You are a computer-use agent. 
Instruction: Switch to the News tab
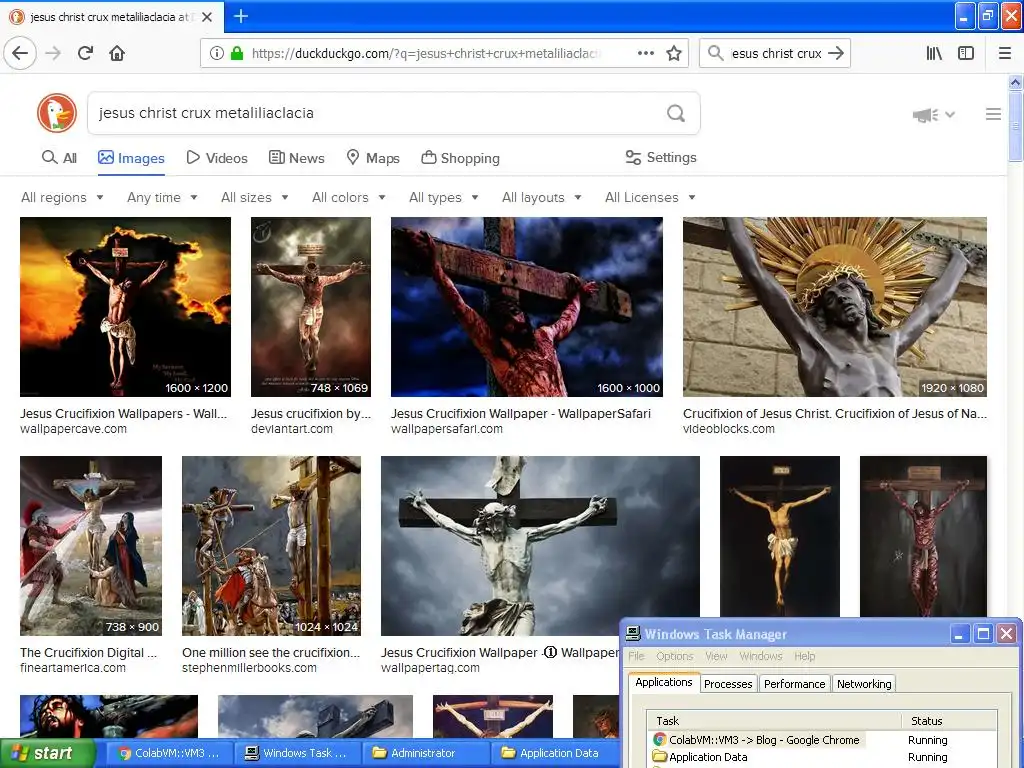tap(296, 158)
